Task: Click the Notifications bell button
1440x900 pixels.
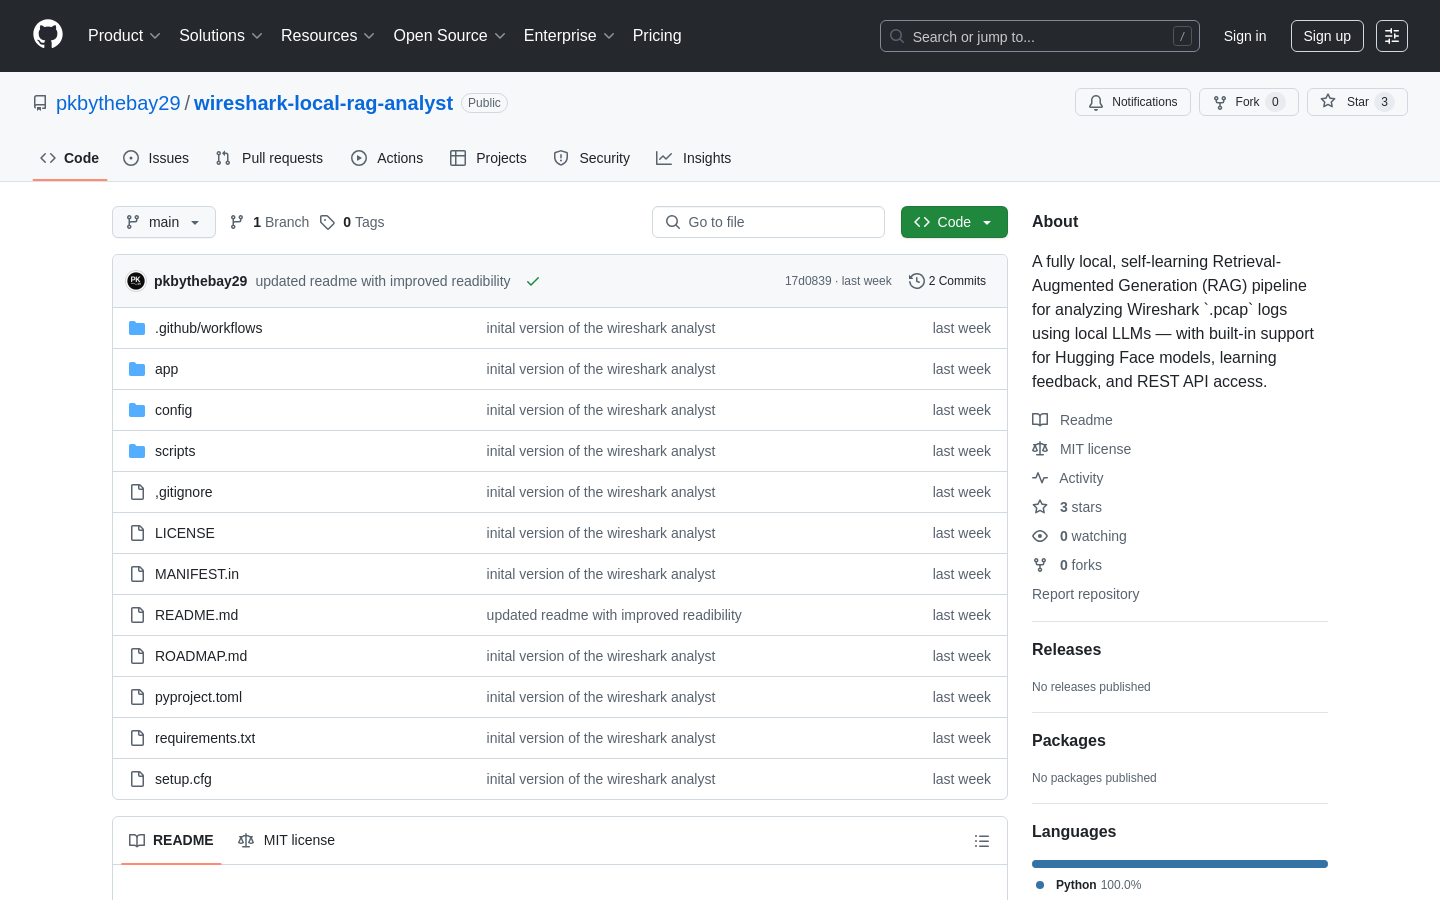Action: coord(1133,102)
